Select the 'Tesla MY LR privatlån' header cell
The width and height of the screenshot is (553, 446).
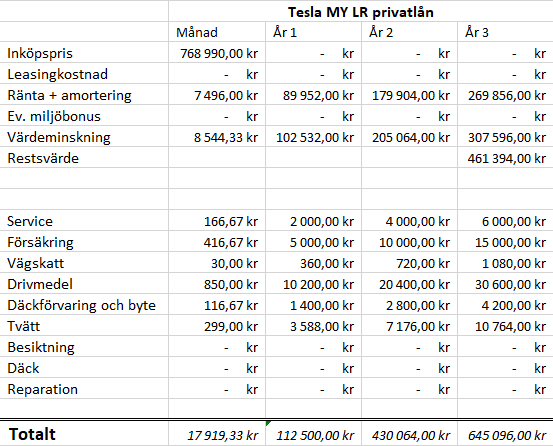(360, 11)
